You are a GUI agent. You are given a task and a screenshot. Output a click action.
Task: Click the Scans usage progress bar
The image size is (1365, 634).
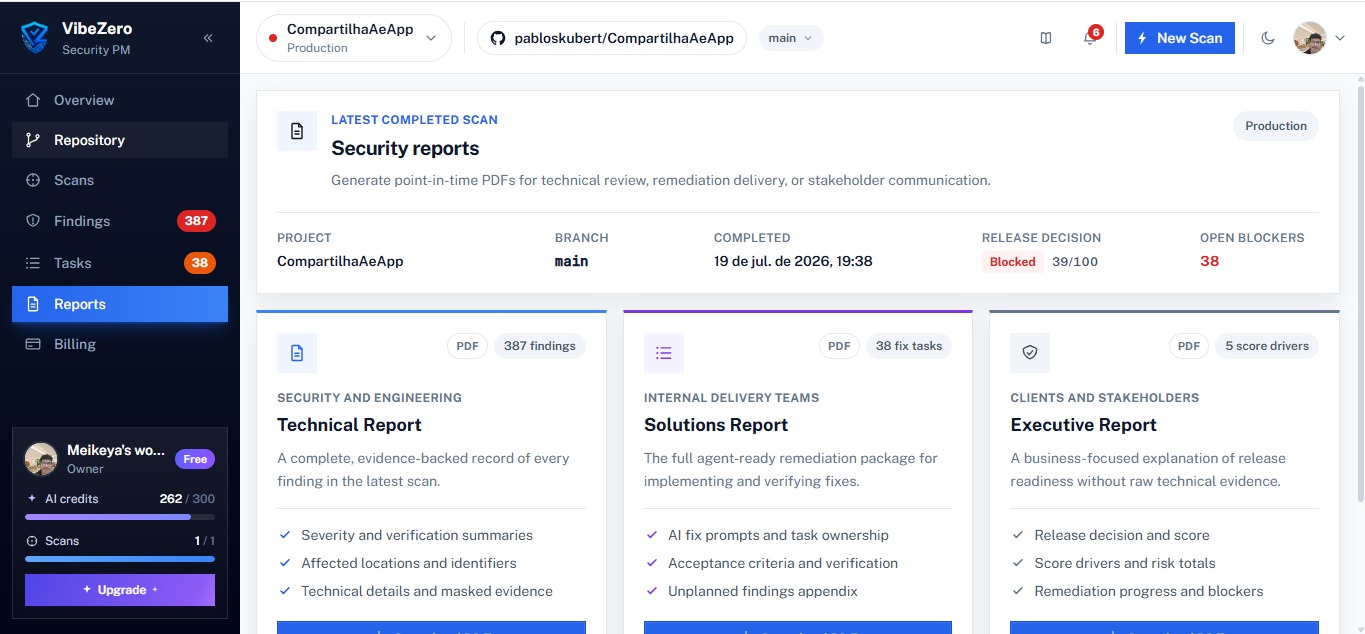[120, 559]
